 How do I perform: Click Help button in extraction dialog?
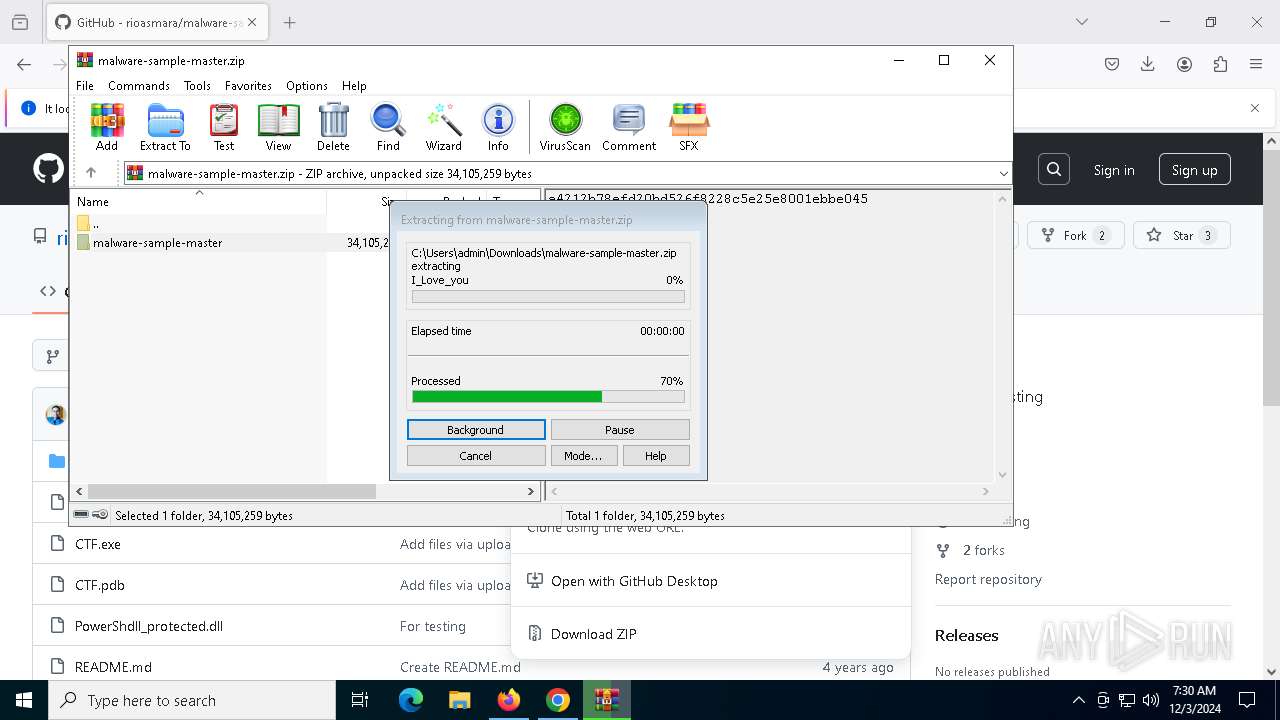click(x=656, y=456)
